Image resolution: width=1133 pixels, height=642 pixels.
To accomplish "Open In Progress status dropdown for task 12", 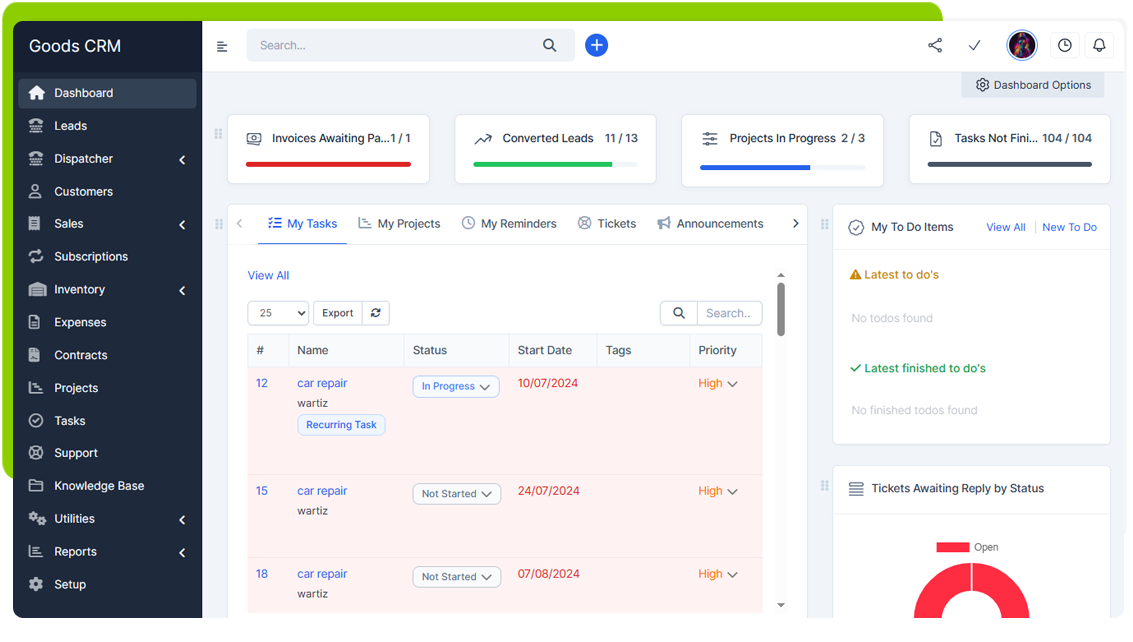I will pyautogui.click(x=456, y=387).
